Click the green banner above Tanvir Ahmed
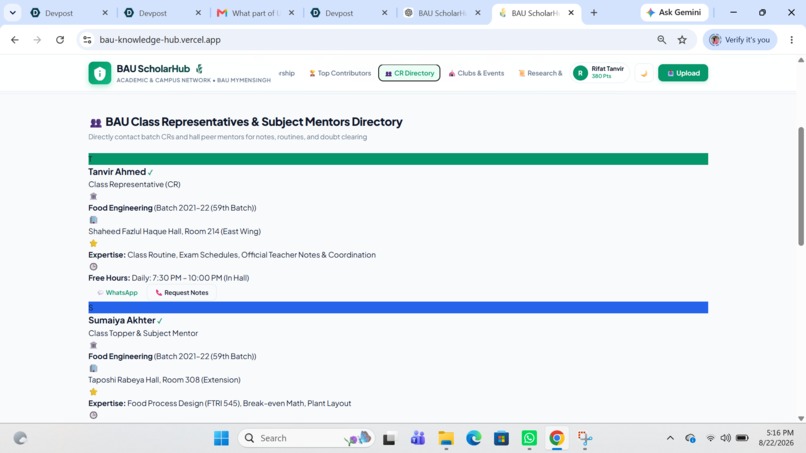Screen dimensions: 806x453 (398, 159)
